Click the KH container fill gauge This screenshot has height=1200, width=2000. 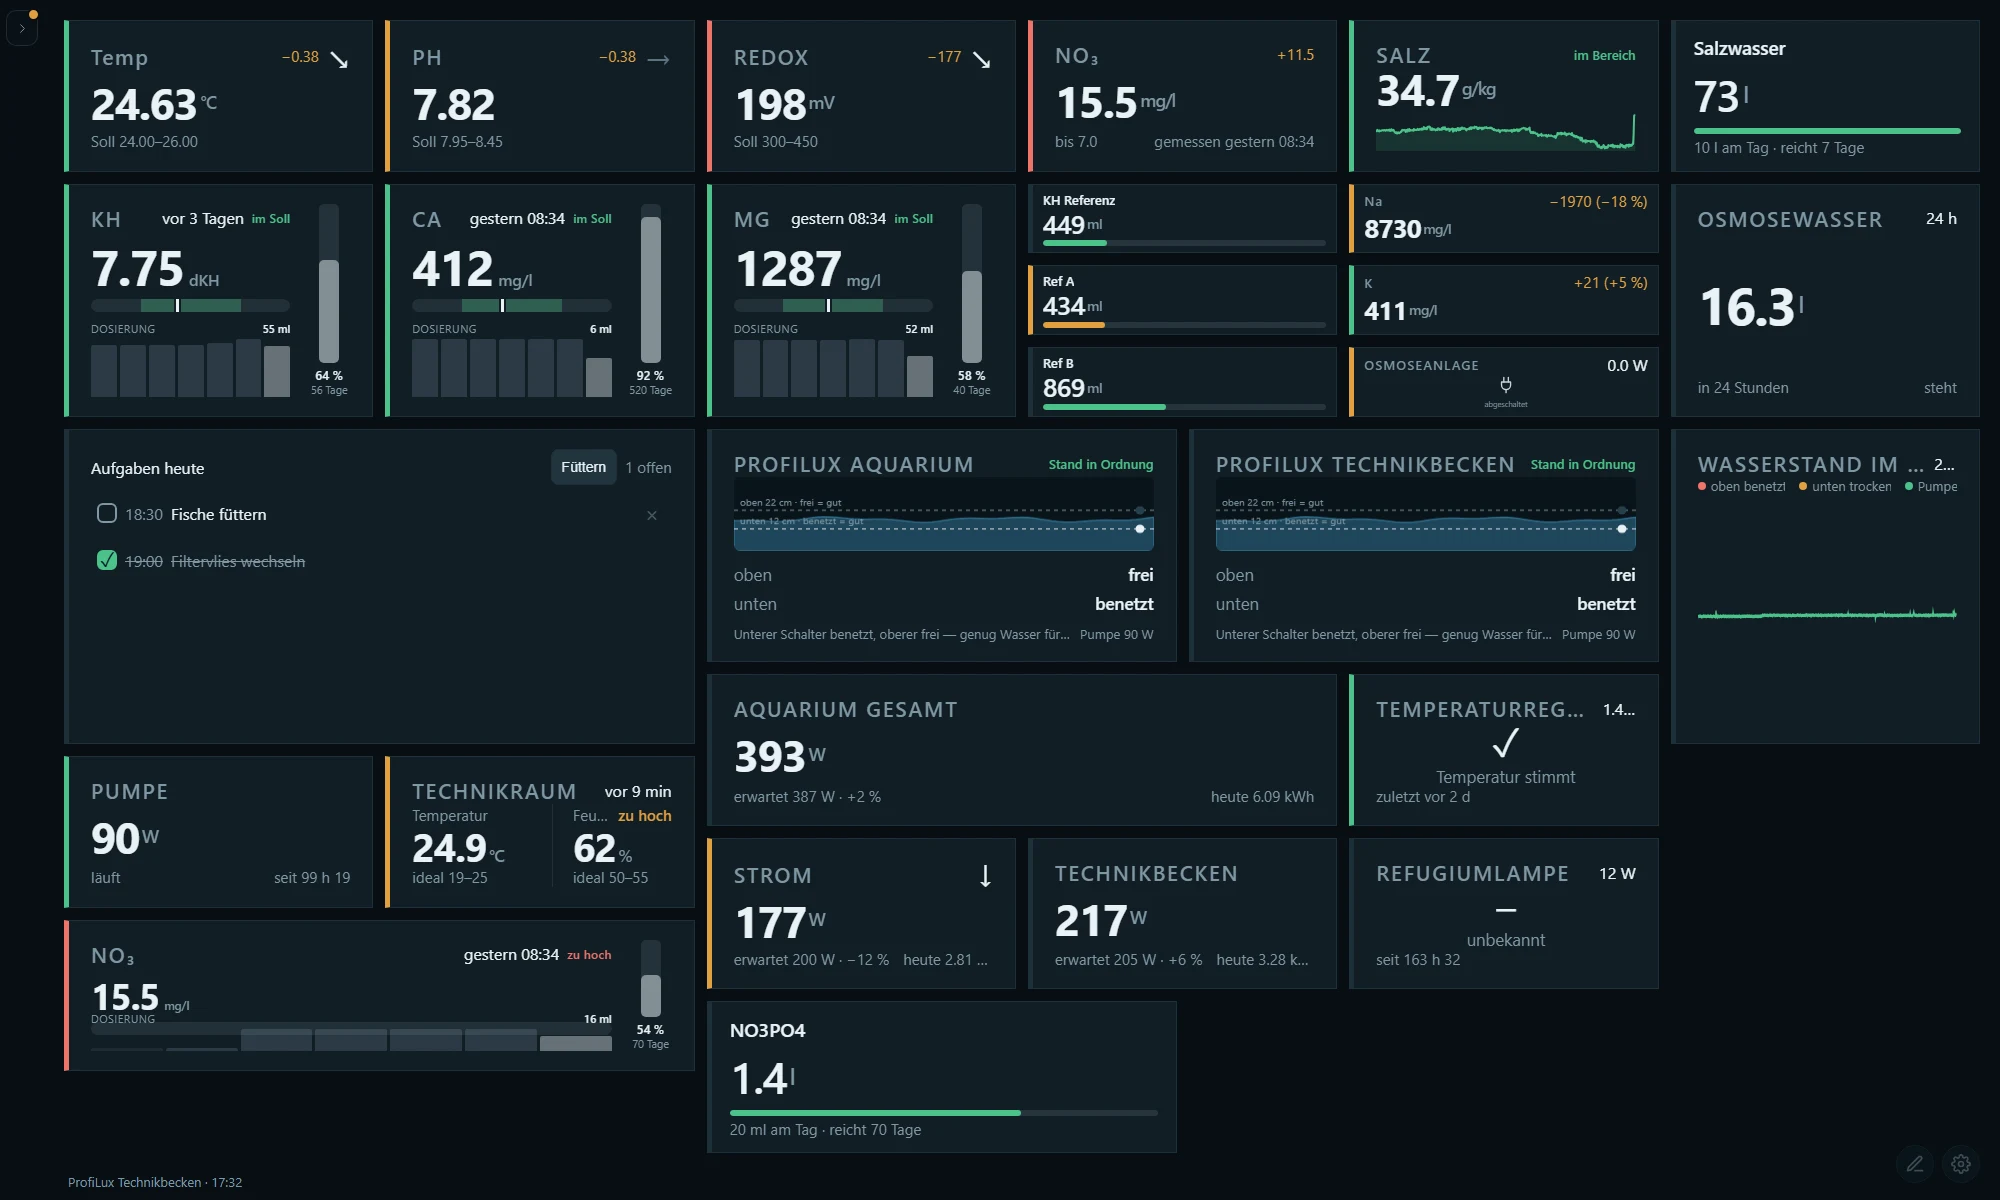point(329,284)
